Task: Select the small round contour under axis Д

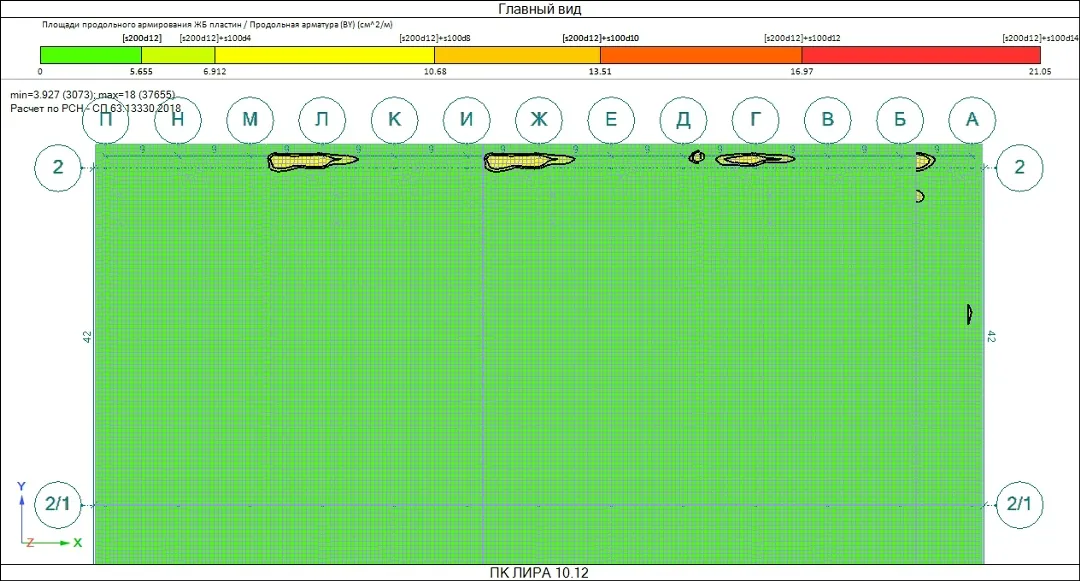Action: click(696, 157)
